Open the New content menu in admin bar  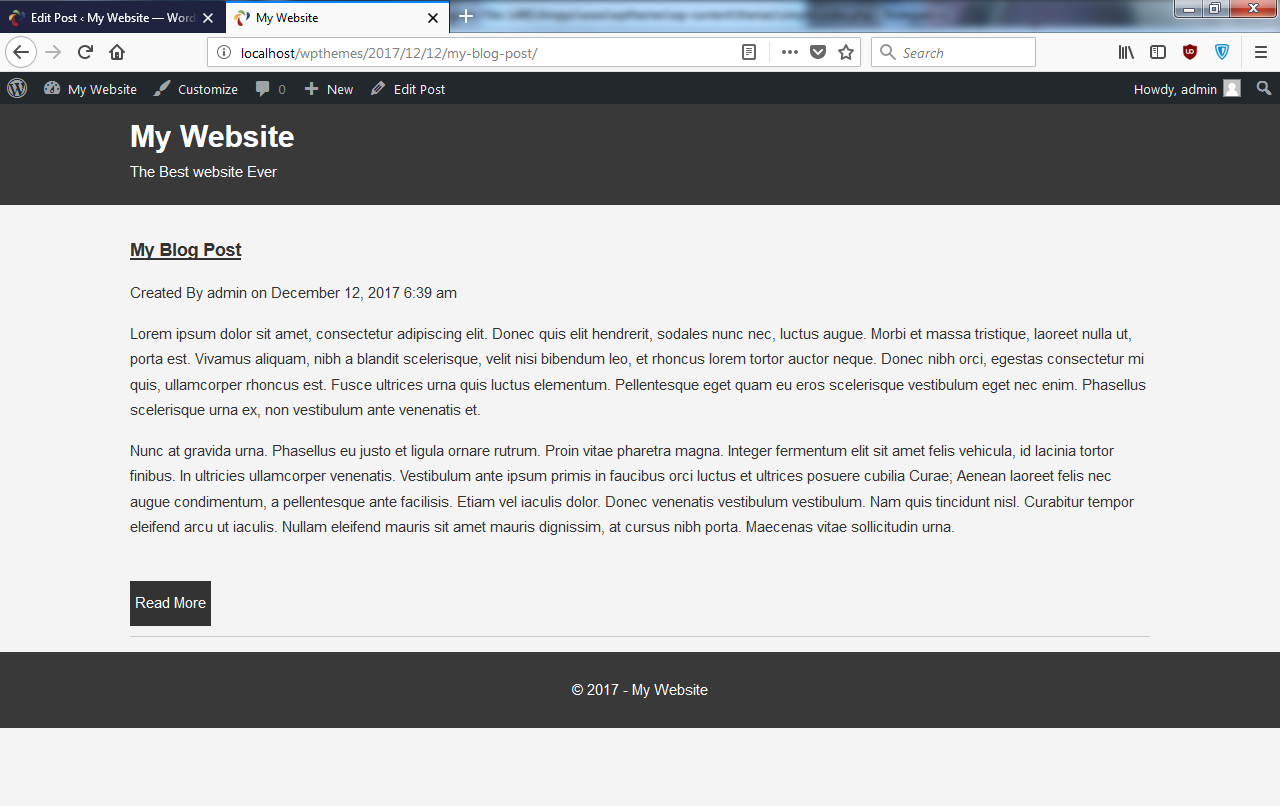pos(329,89)
